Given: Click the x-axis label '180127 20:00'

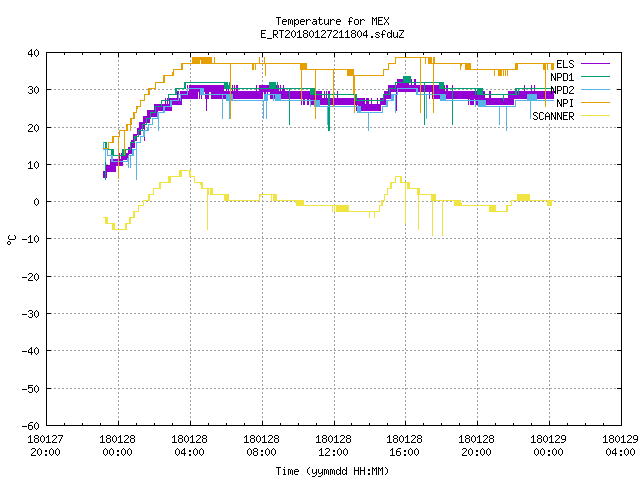Looking at the screenshot, I should [45, 446].
